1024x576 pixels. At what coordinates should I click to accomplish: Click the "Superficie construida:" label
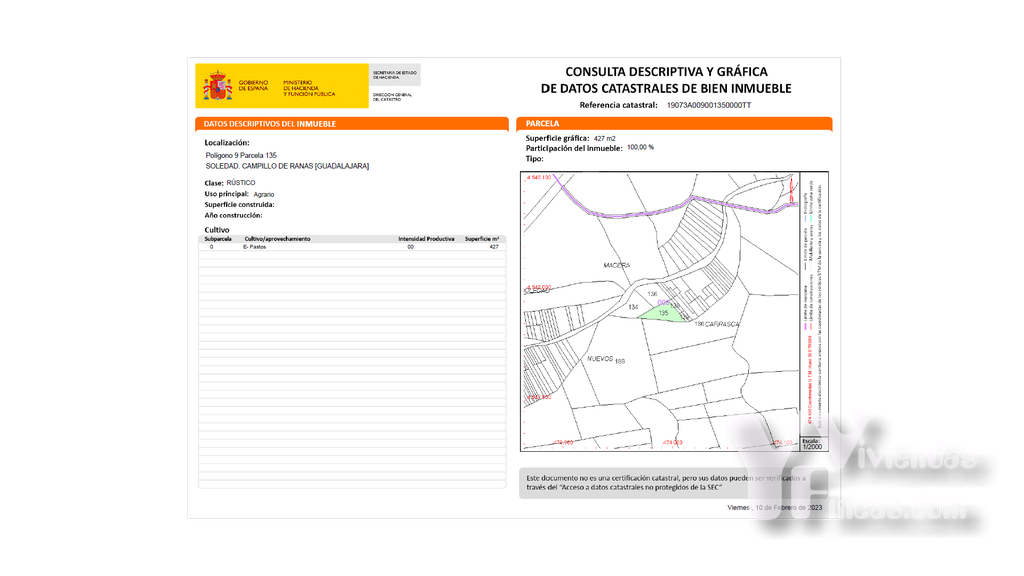pos(239,204)
